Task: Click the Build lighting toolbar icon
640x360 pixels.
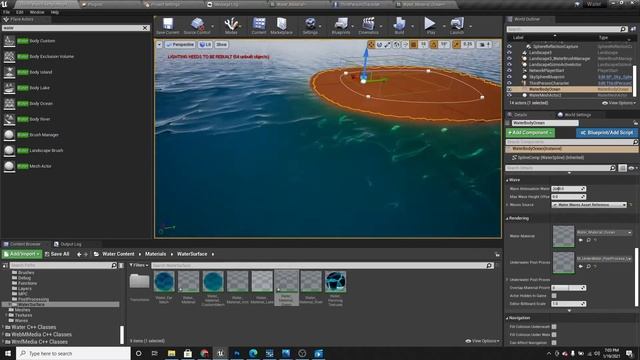Action: pyautogui.click(x=399, y=26)
